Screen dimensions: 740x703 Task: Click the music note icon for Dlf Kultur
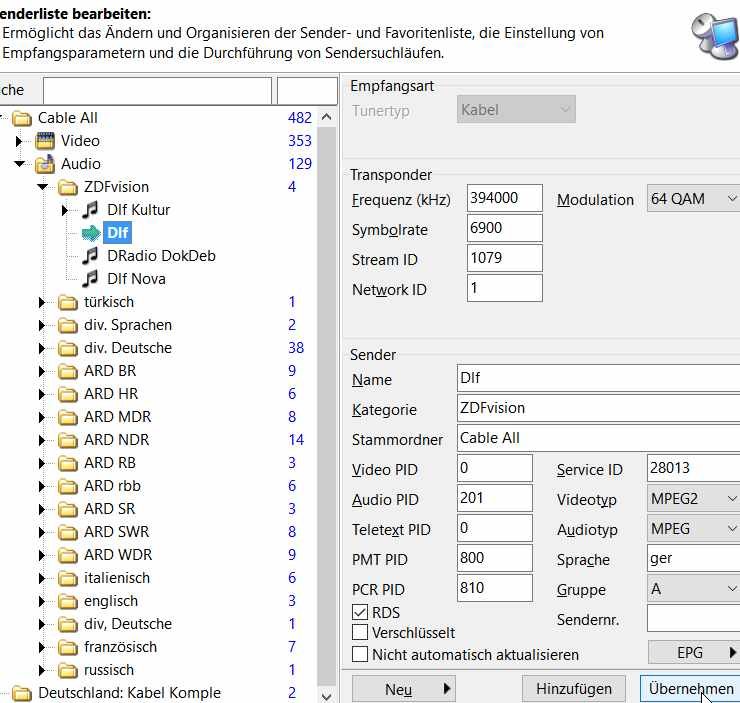(91, 210)
